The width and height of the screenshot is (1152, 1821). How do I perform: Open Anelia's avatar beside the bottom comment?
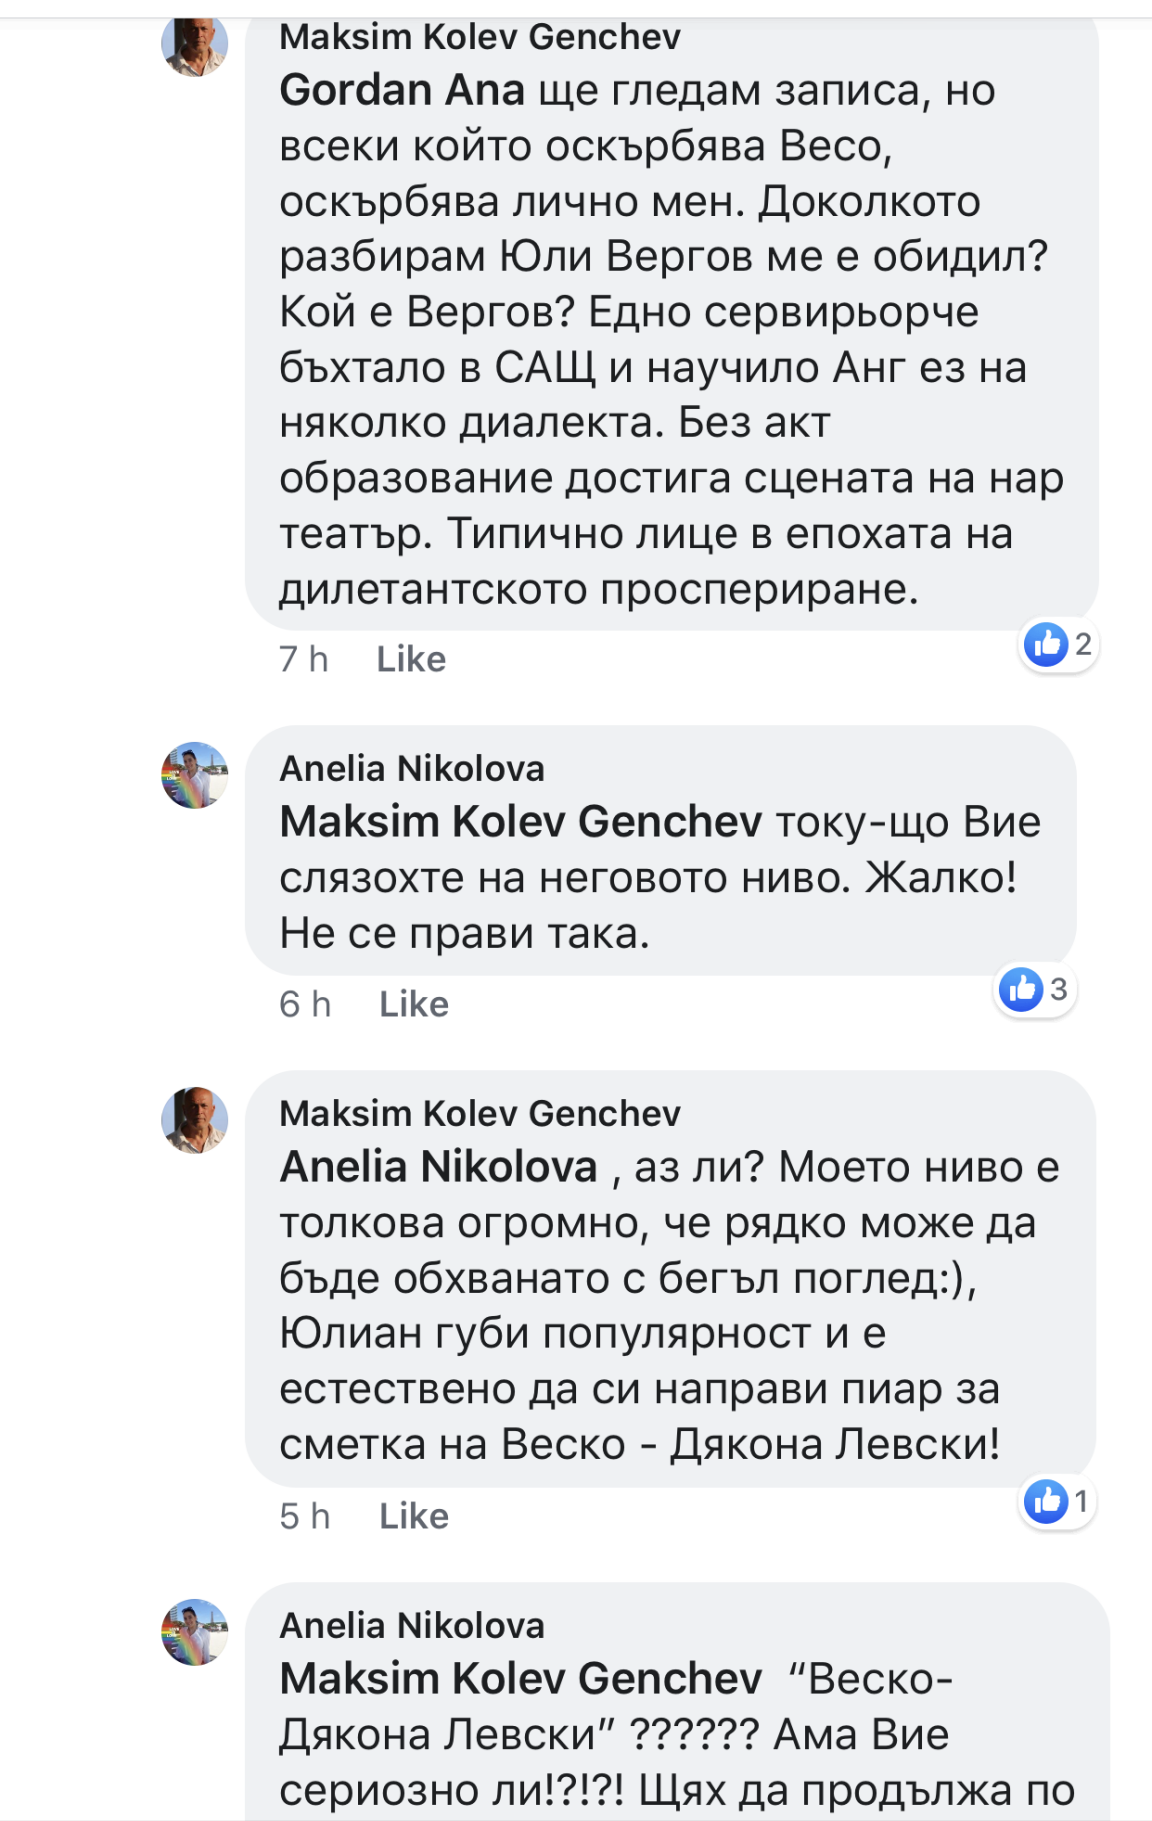pos(195,1632)
